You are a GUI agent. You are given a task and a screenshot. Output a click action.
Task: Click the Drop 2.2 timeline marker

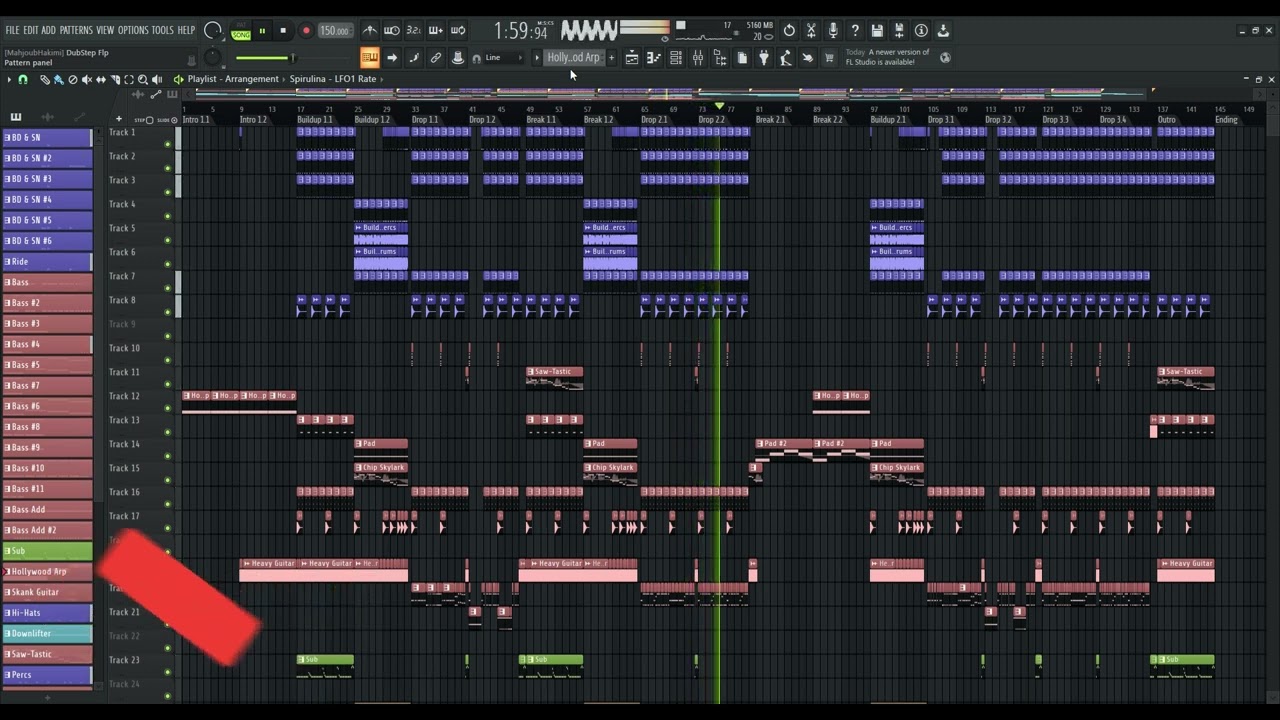coord(712,120)
